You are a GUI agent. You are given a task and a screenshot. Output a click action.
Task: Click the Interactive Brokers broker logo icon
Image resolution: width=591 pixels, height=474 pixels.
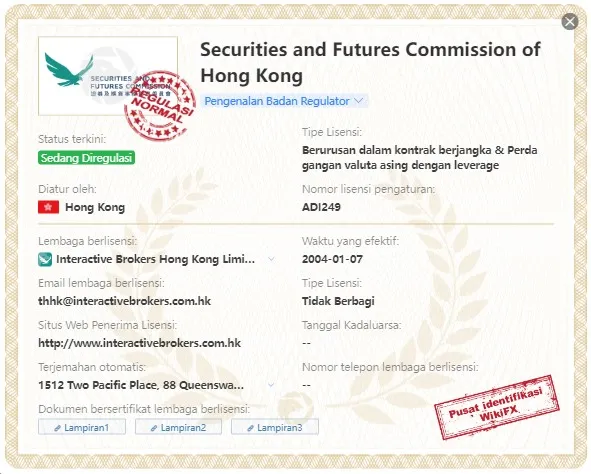(x=45, y=259)
